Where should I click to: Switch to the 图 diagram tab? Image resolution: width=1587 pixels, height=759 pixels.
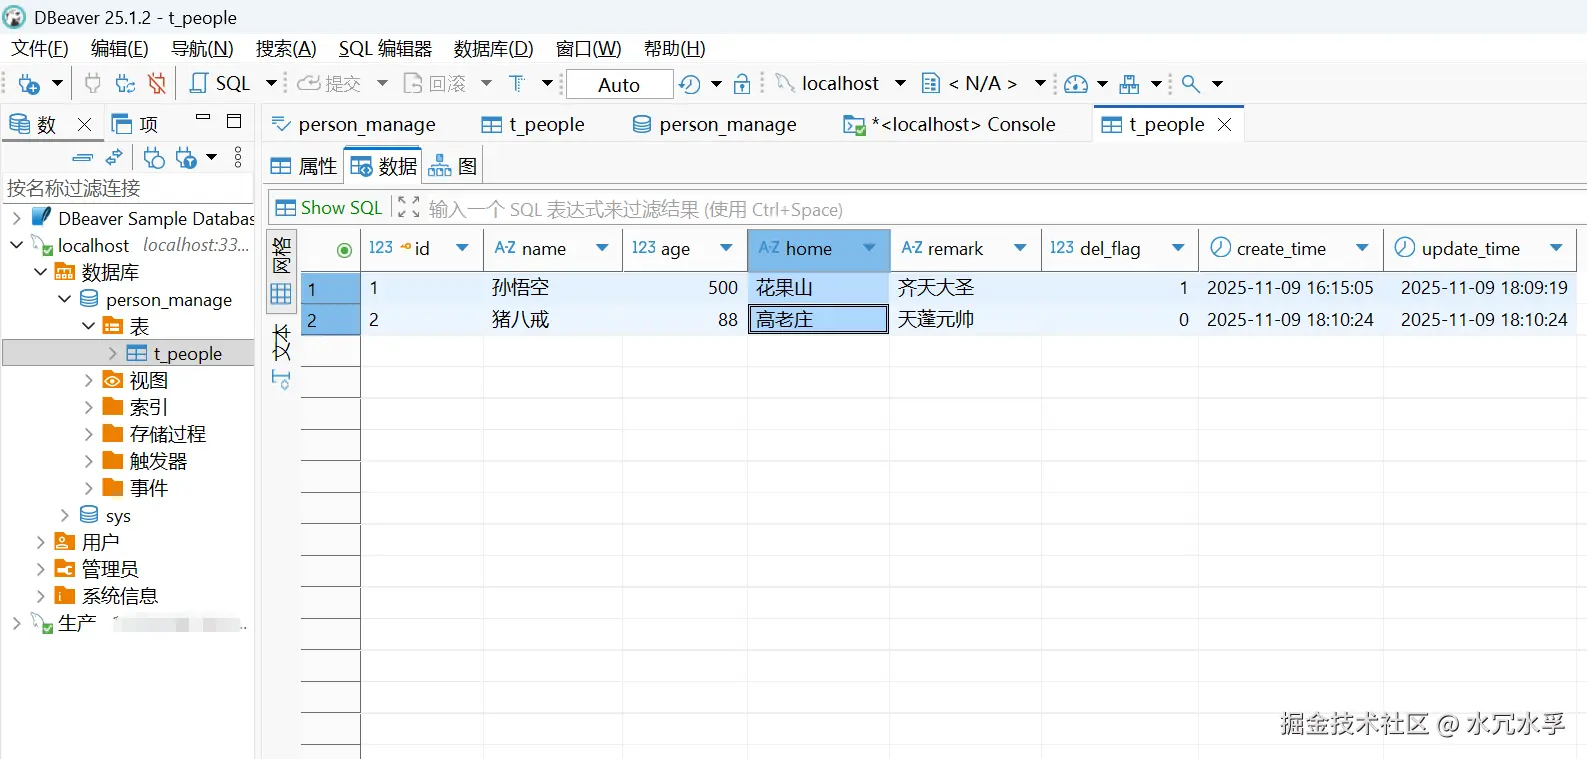452,166
